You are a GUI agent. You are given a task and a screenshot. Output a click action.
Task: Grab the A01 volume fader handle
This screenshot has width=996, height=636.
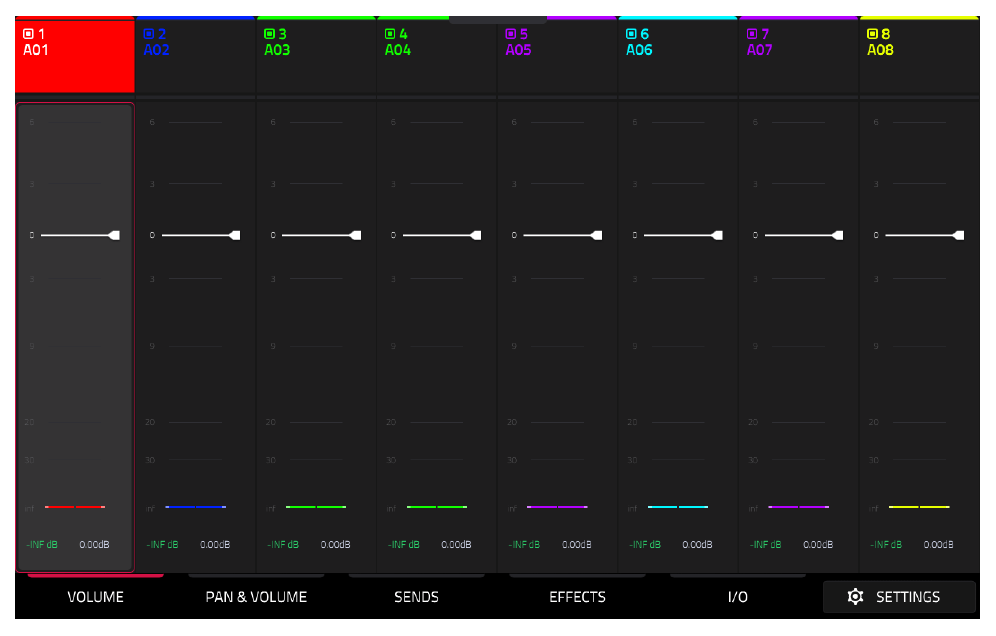[114, 236]
